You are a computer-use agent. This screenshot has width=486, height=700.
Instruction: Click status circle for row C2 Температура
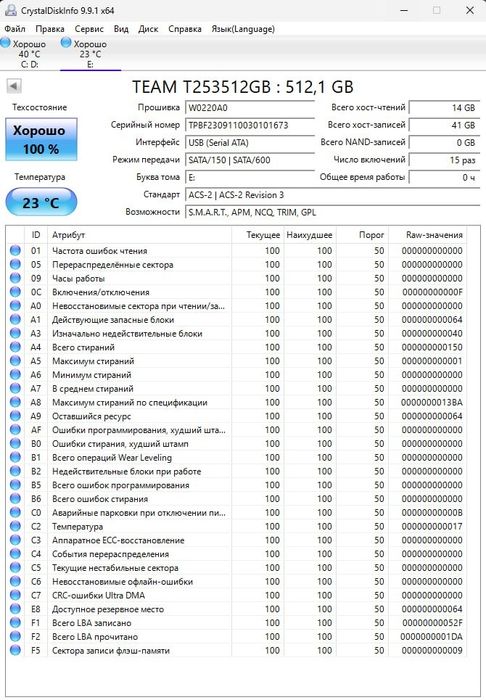point(15,526)
